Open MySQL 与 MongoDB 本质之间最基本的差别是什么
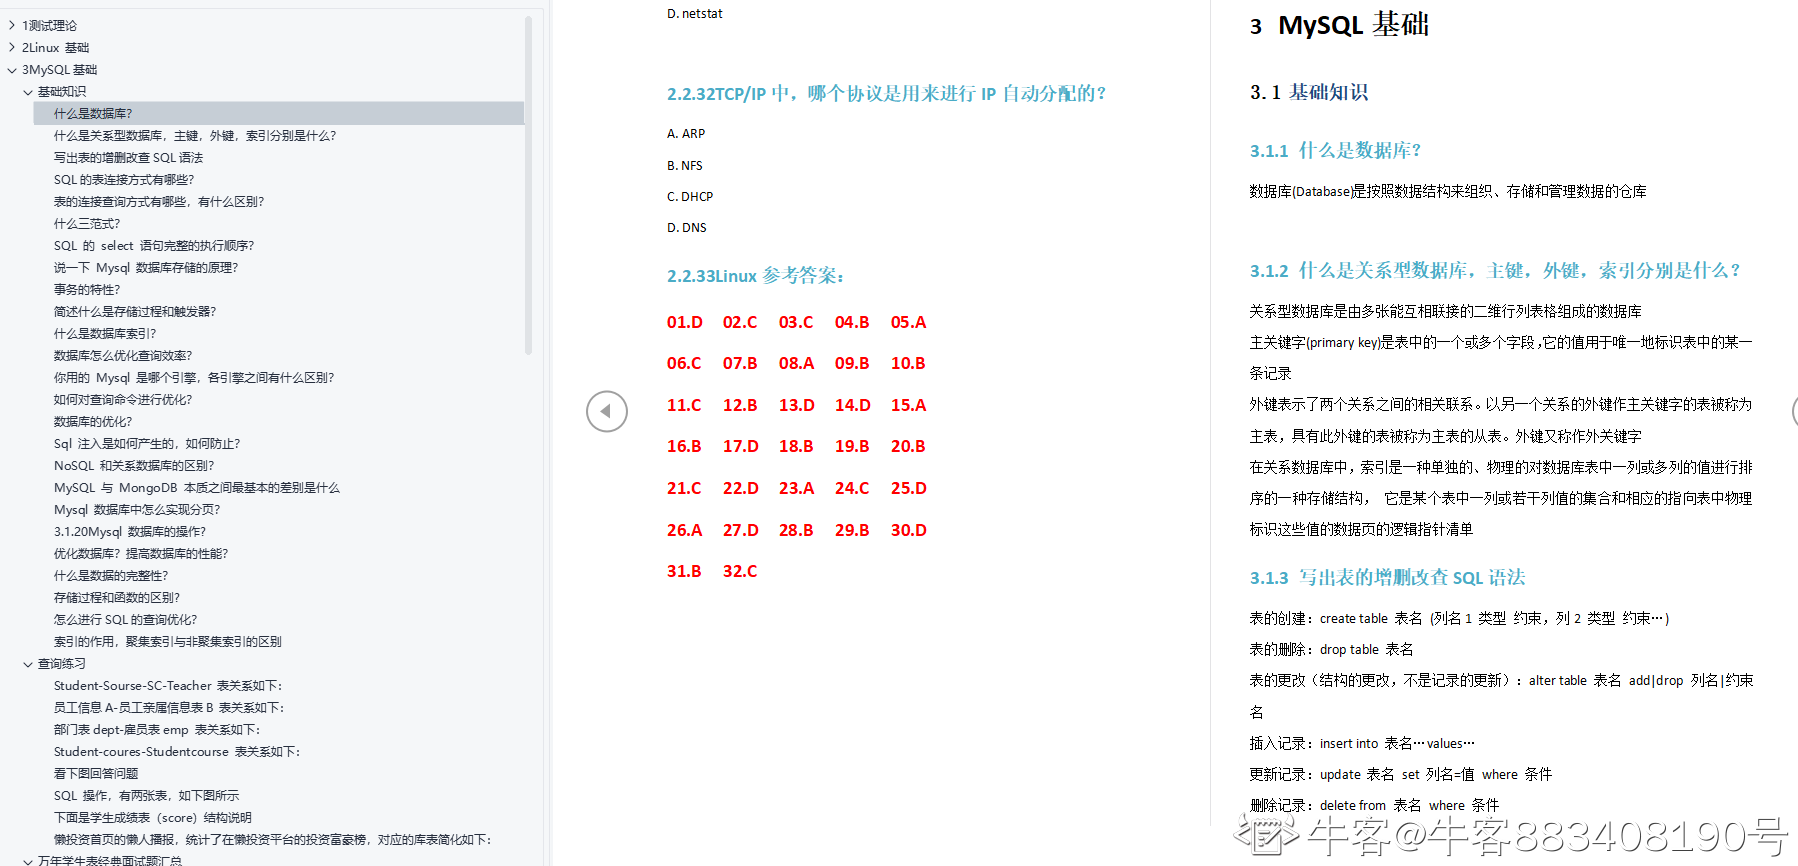1798x866 pixels. (197, 488)
